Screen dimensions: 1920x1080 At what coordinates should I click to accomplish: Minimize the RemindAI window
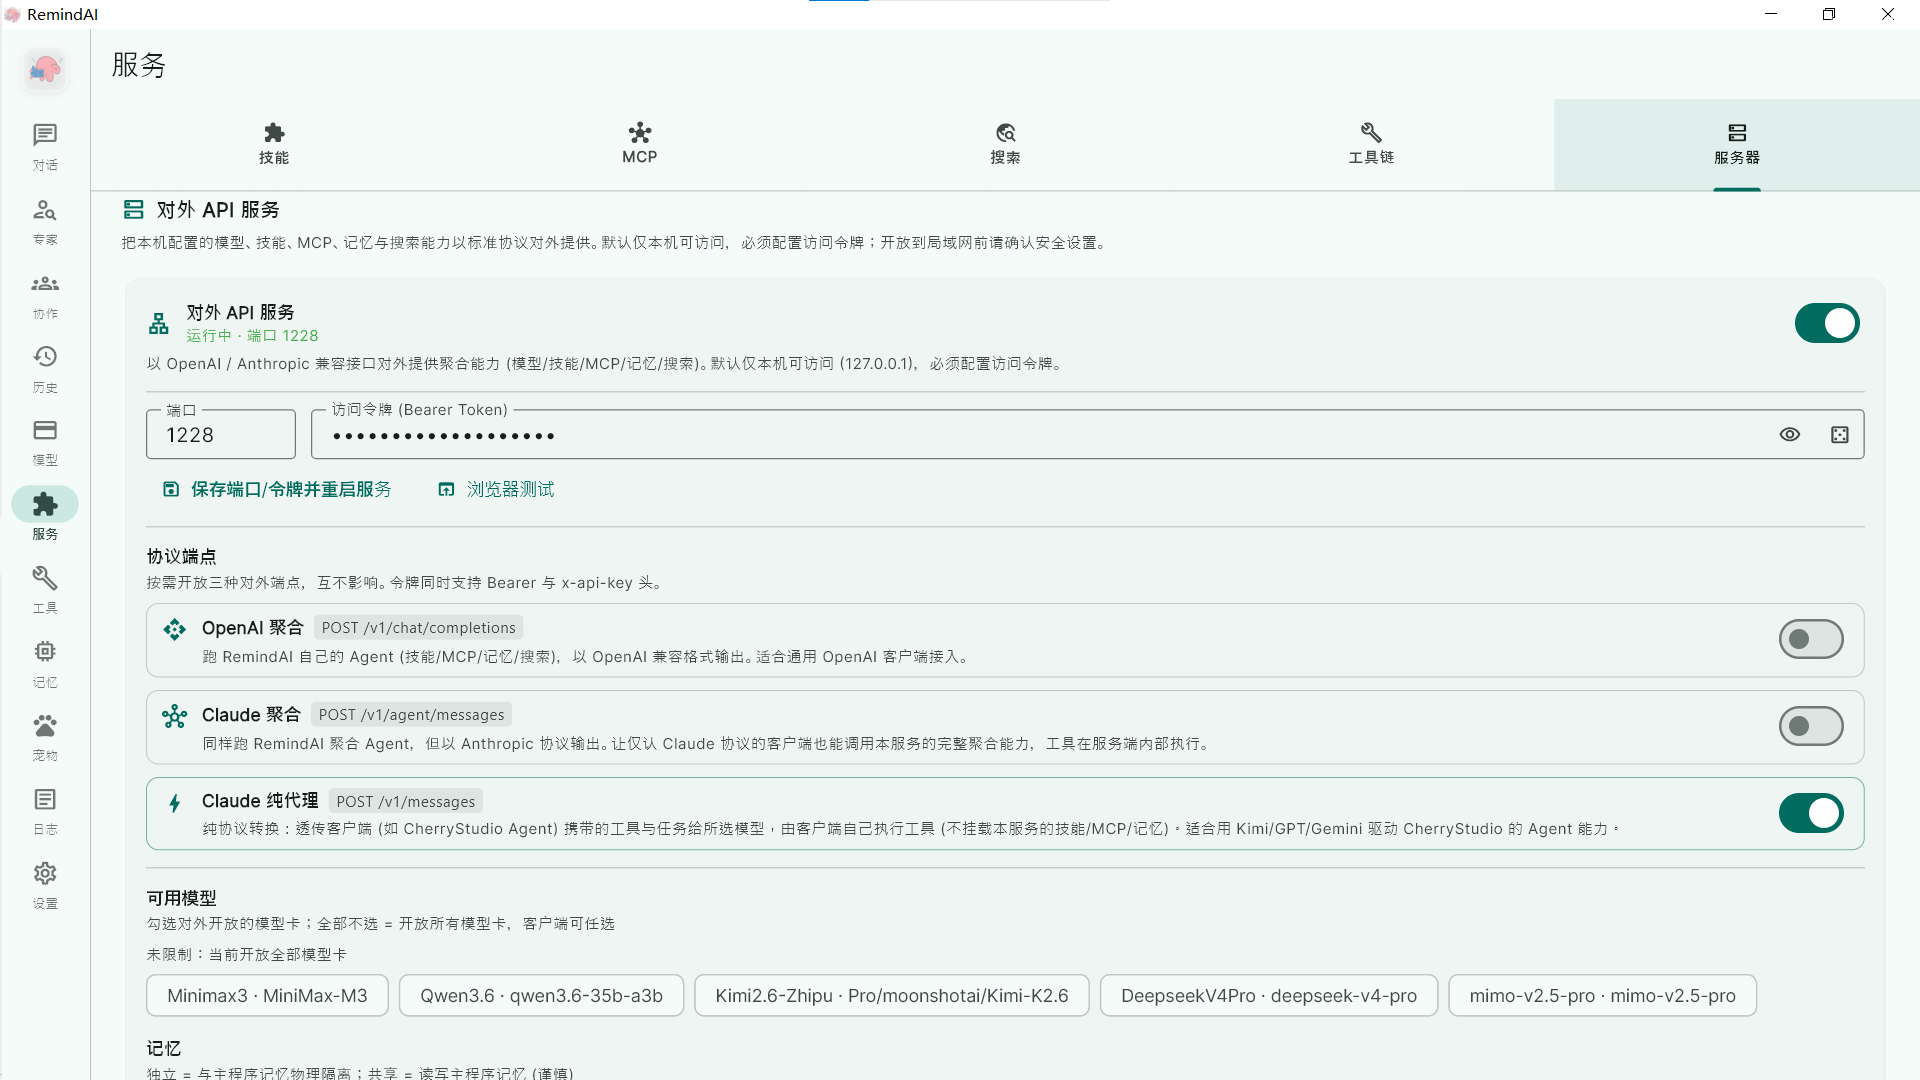click(x=1771, y=14)
